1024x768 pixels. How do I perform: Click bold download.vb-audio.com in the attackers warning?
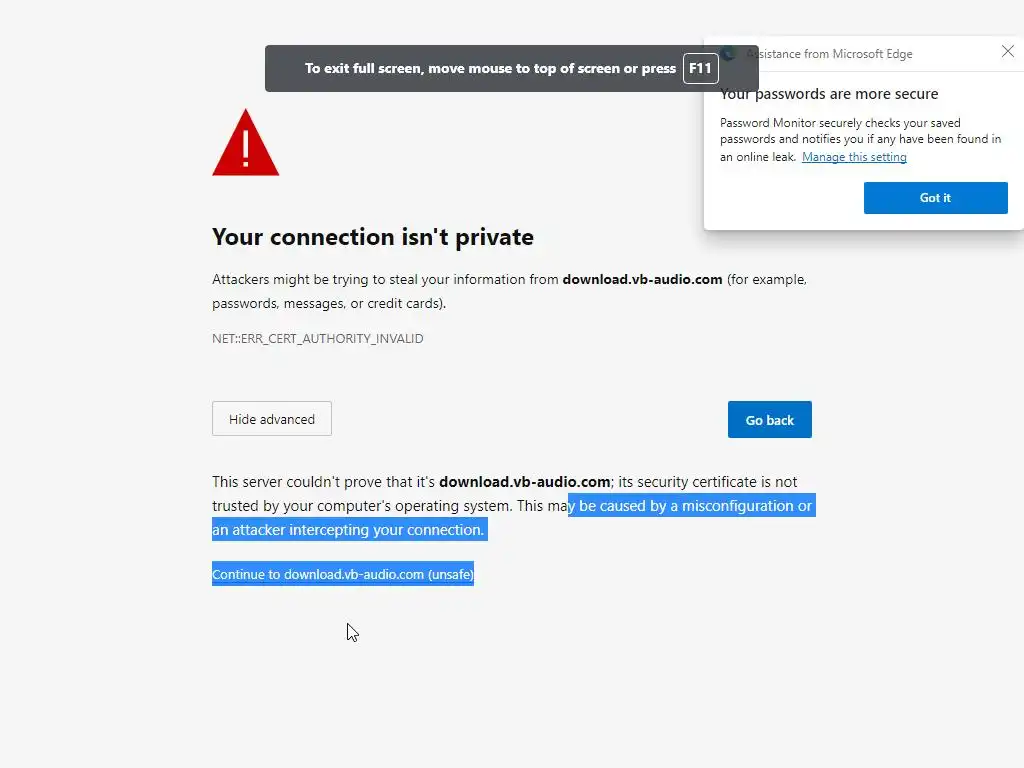[x=642, y=280]
